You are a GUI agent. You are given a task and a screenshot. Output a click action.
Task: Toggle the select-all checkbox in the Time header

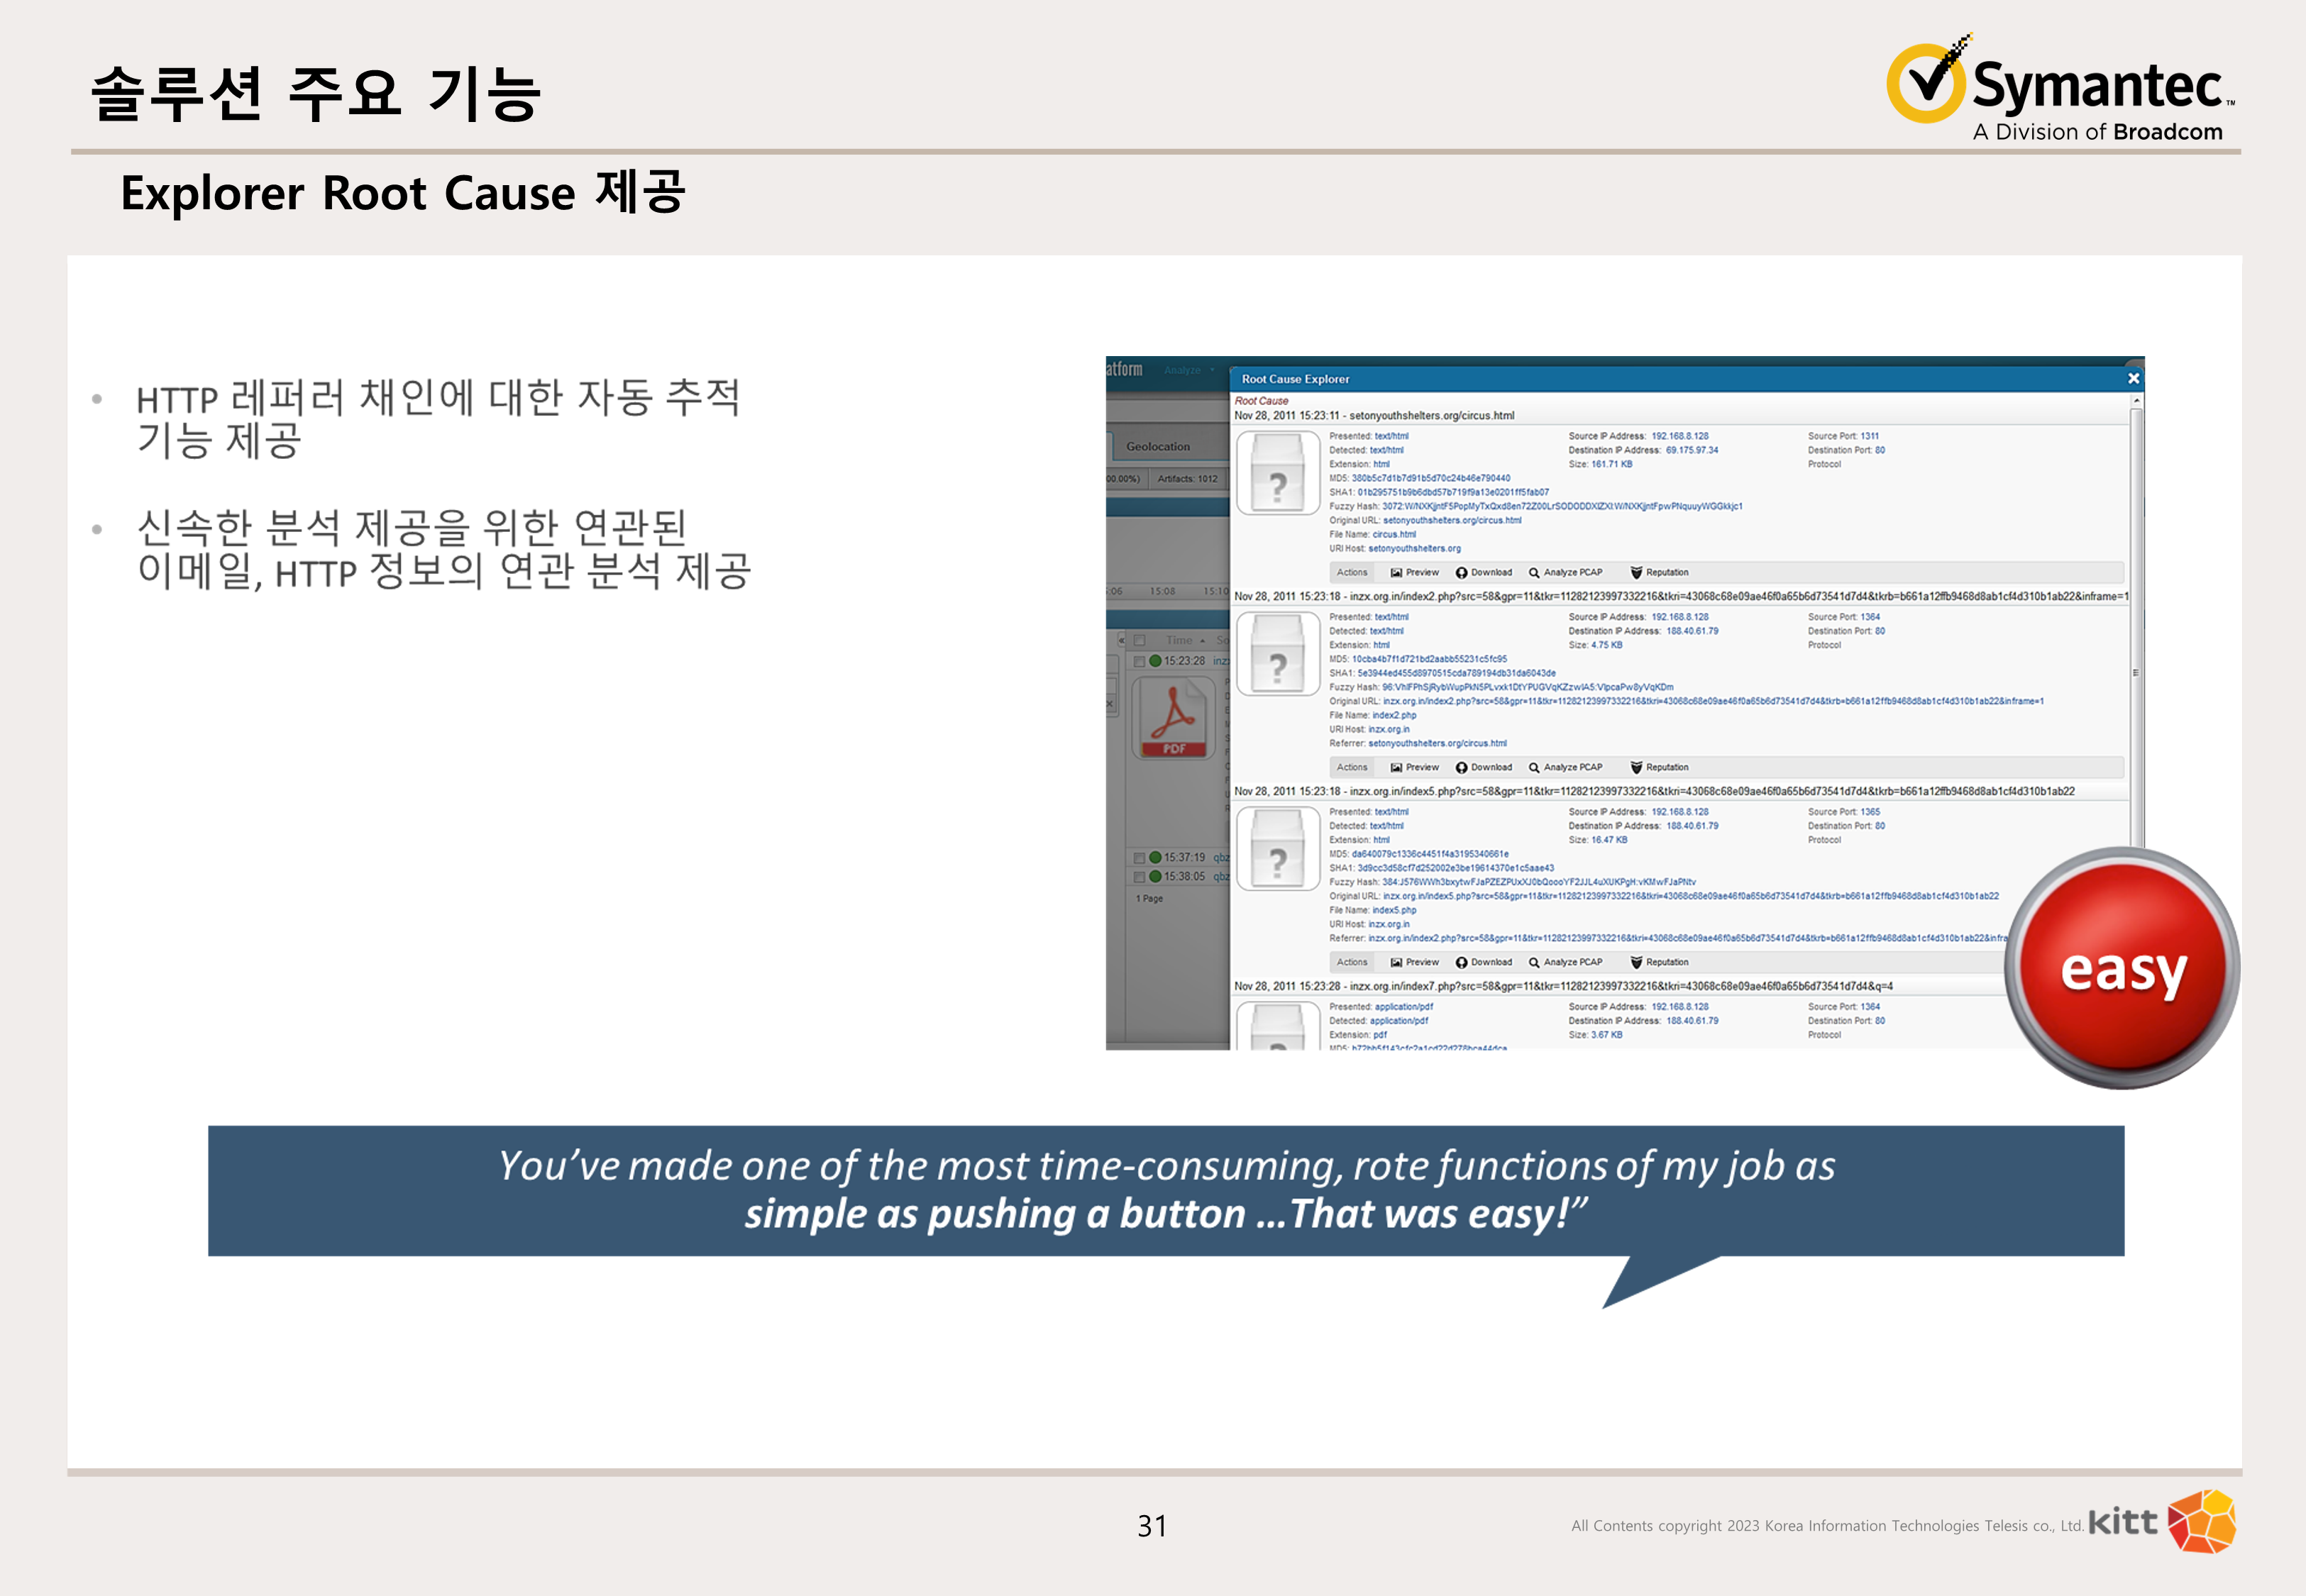coord(1139,640)
